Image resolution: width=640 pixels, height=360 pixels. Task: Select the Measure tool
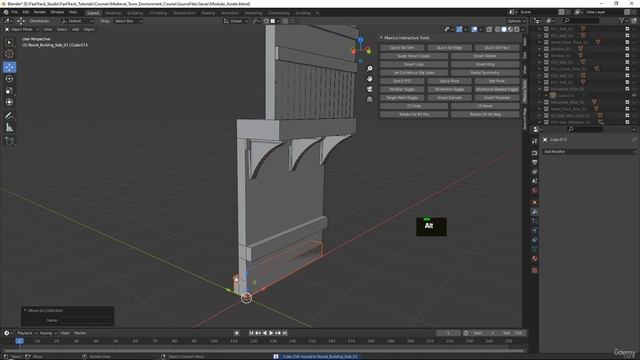(9, 128)
